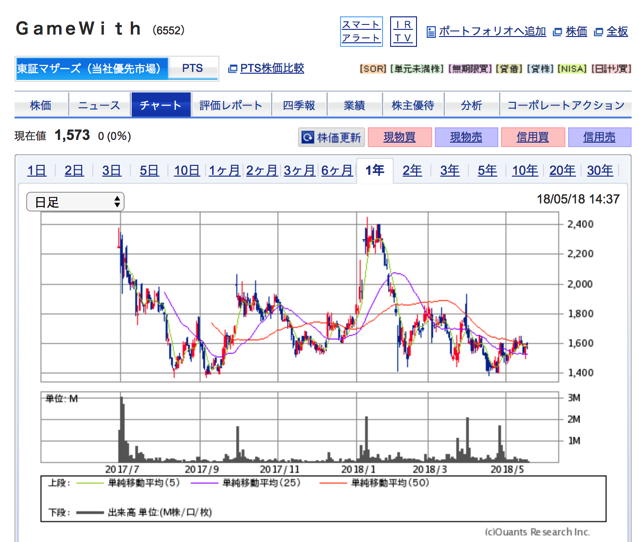The height and width of the screenshot is (542, 639).
Task: Open the 分析 tab
Action: (472, 105)
